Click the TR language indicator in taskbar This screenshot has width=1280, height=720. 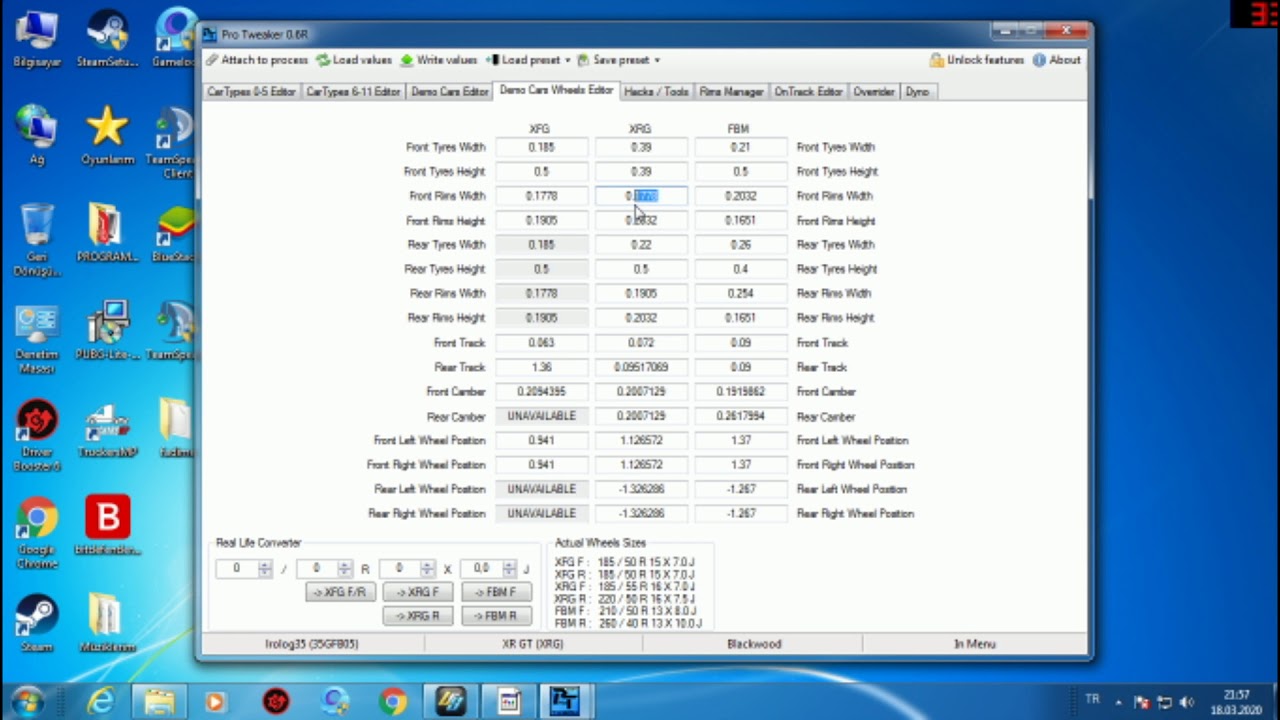click(x=1092, y=699)
